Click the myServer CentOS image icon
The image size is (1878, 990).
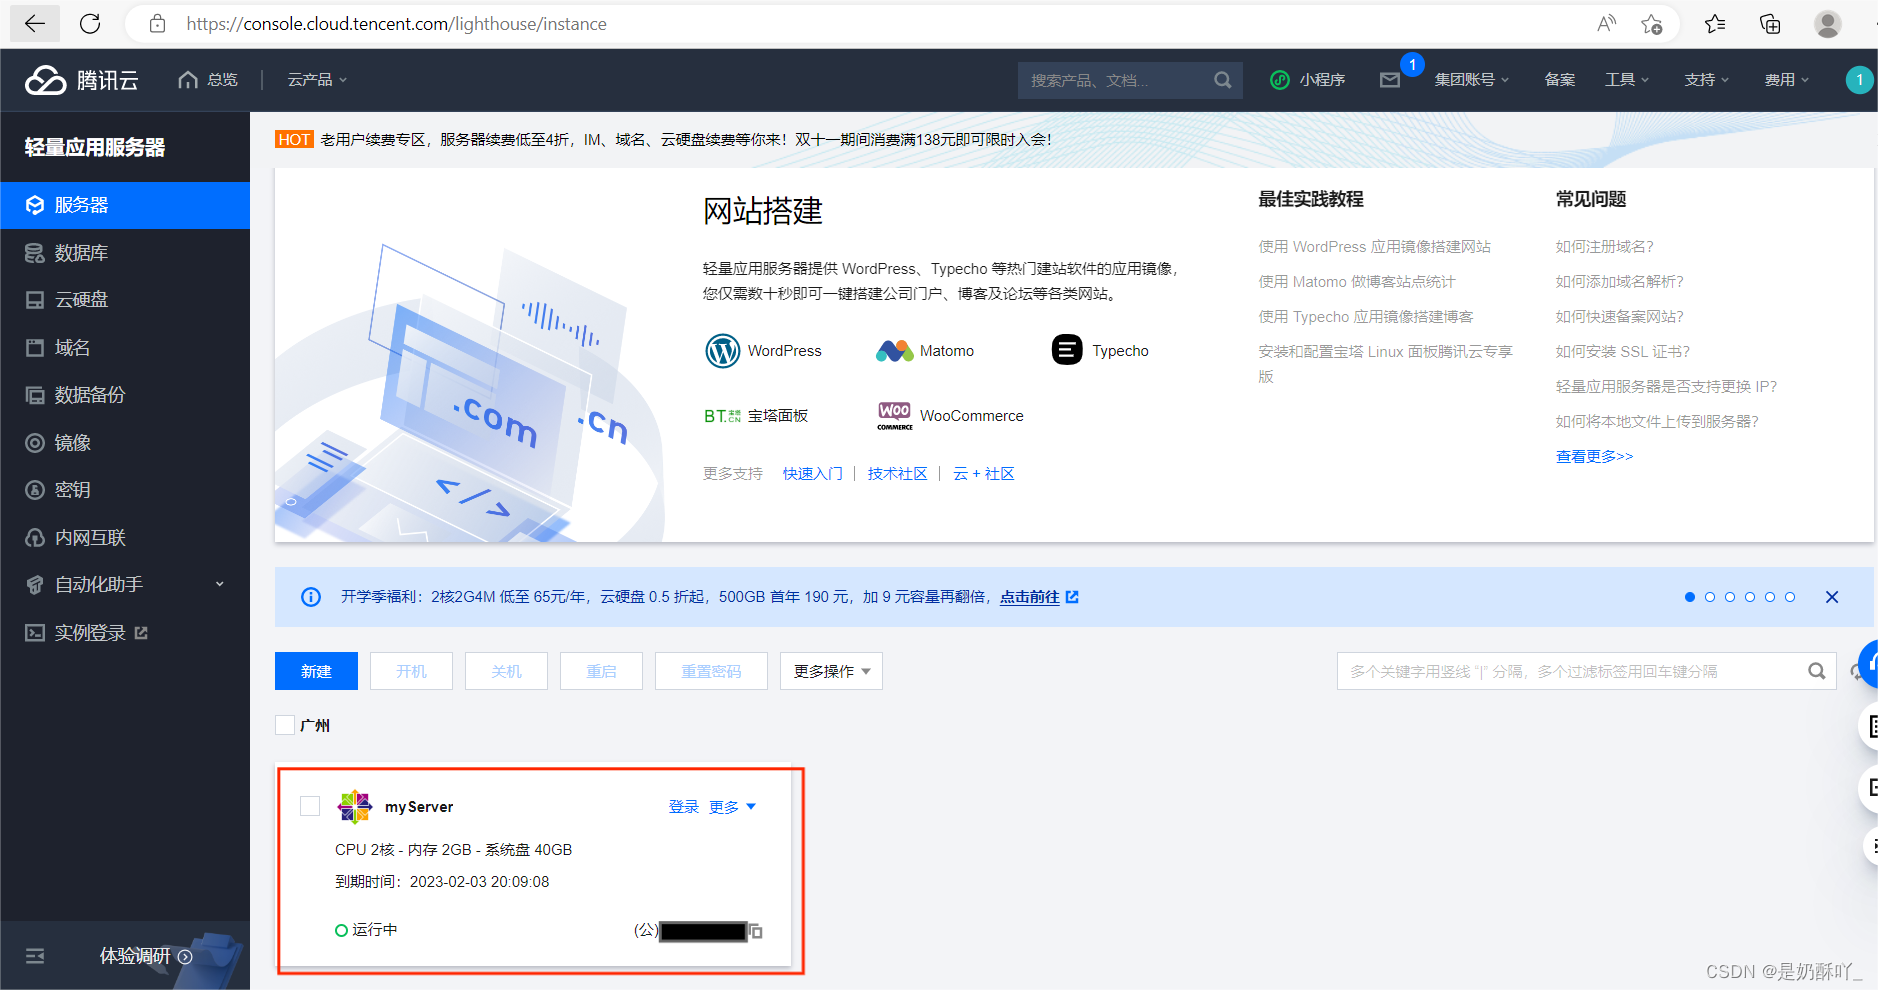[x=355, y=806]
